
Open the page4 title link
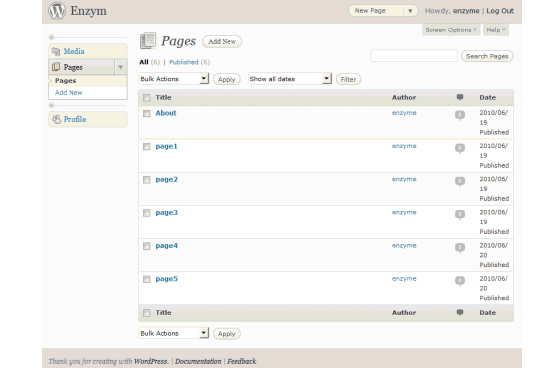pyautogui.click(x=166, y=246)
